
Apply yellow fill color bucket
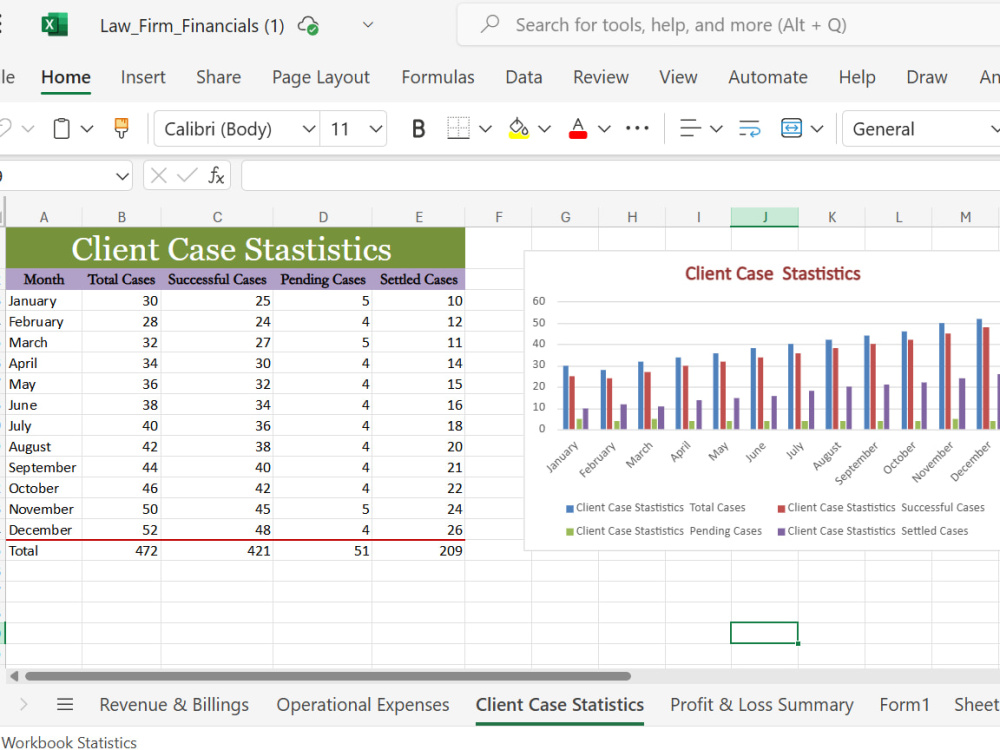518,129
